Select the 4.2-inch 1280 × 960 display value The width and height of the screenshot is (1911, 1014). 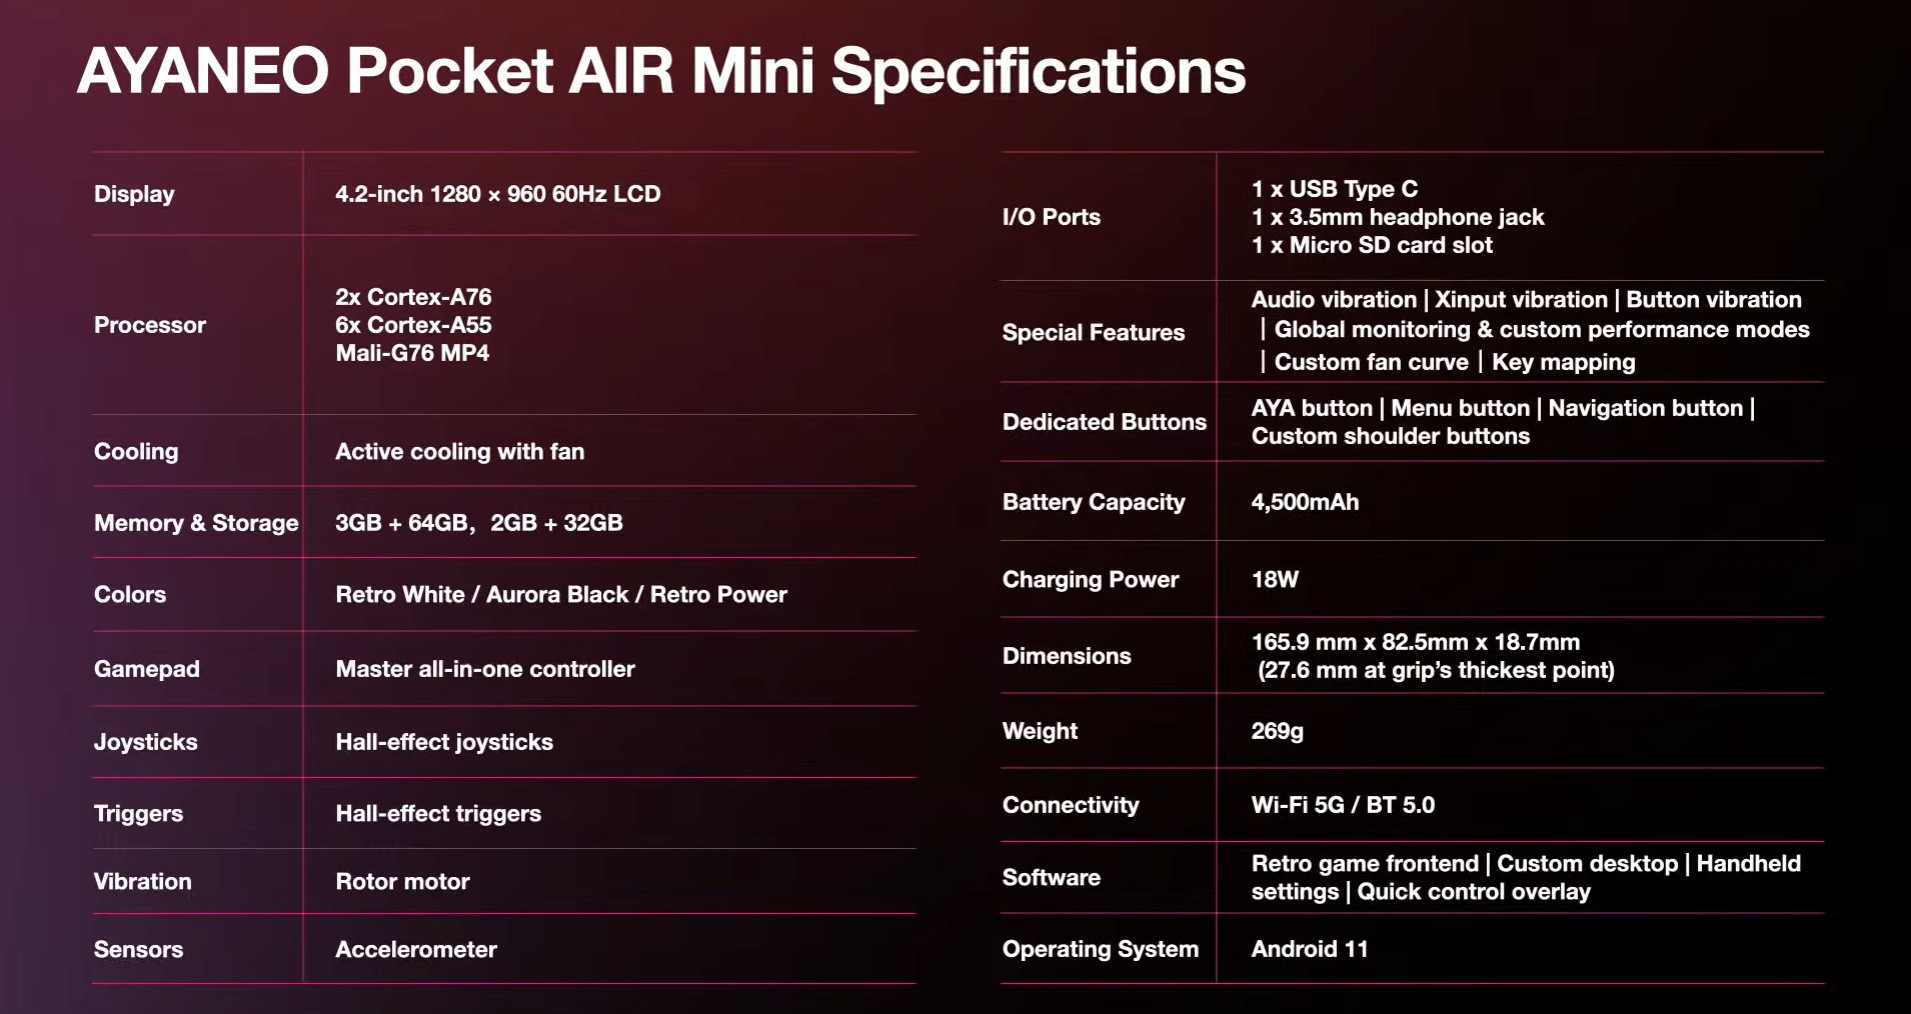pyautogui.click(x=498, y=194)
